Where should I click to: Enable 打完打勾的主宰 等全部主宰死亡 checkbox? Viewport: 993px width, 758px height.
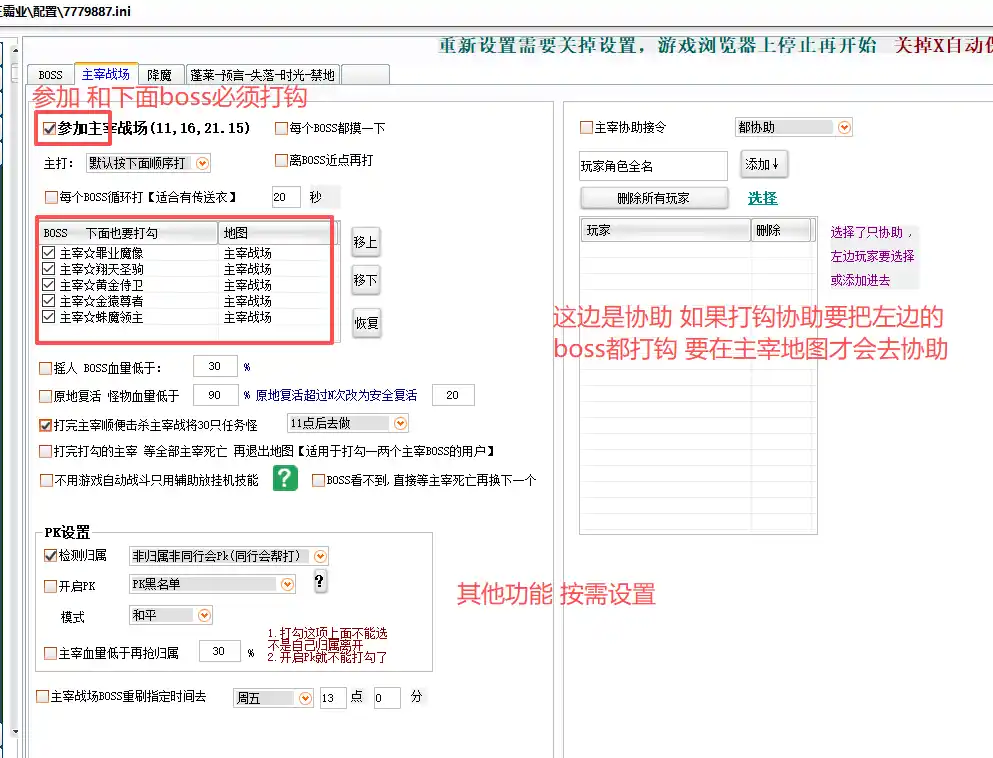[x=45, y=452]
